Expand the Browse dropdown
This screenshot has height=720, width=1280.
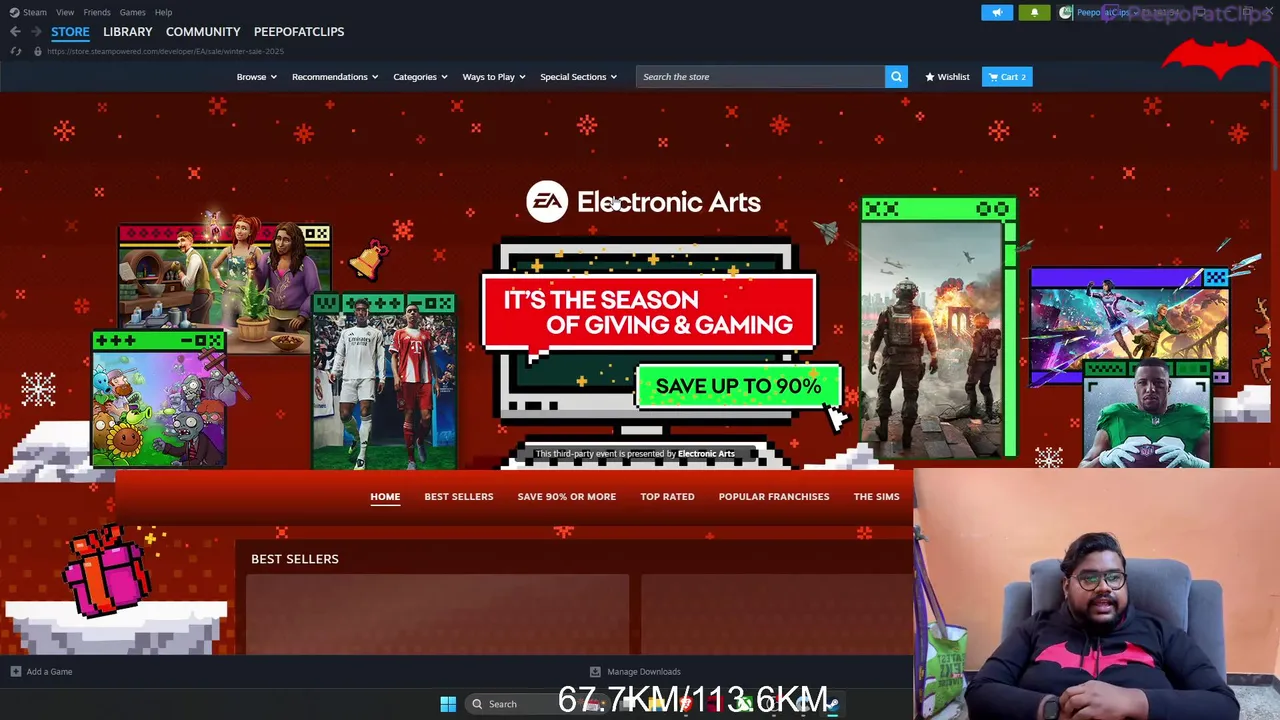tap(257, 77)
